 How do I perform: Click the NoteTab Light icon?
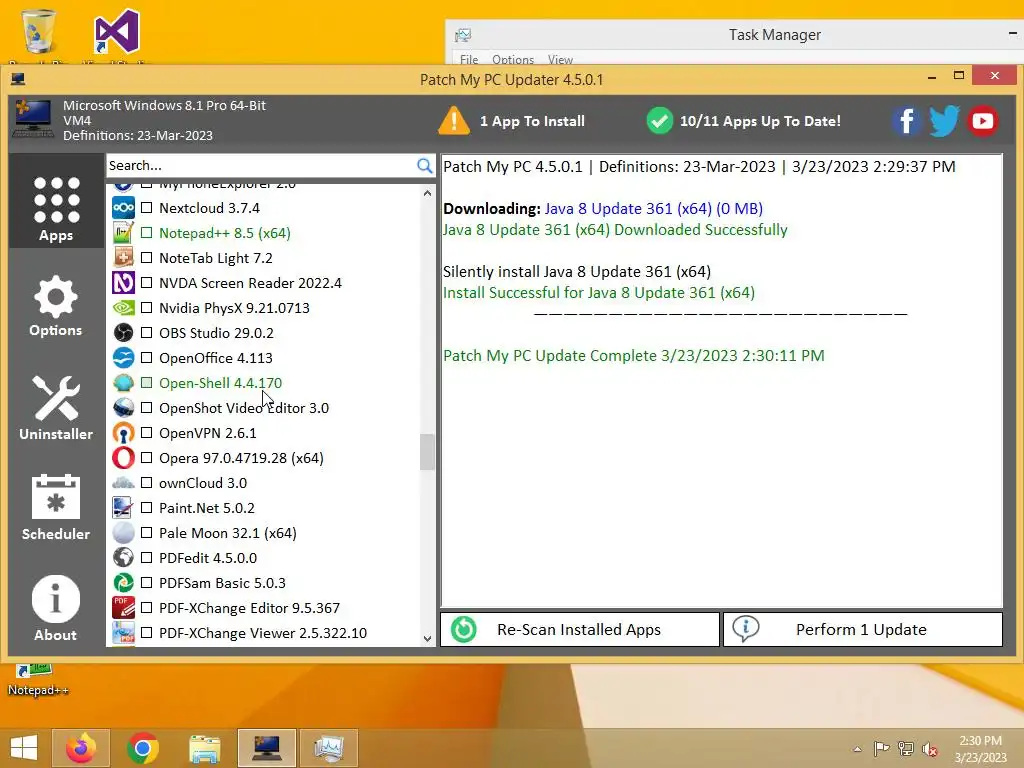pos(123,258)
